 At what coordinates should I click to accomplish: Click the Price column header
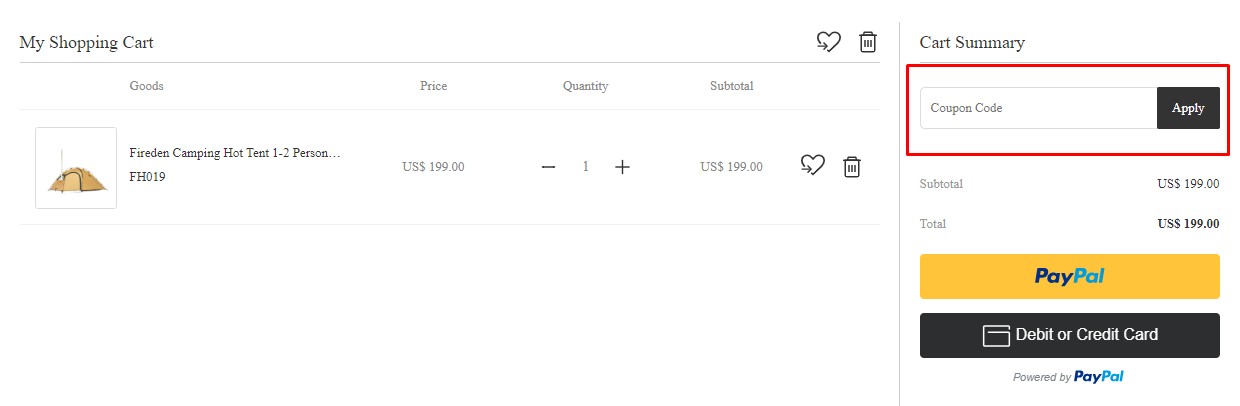433,86
